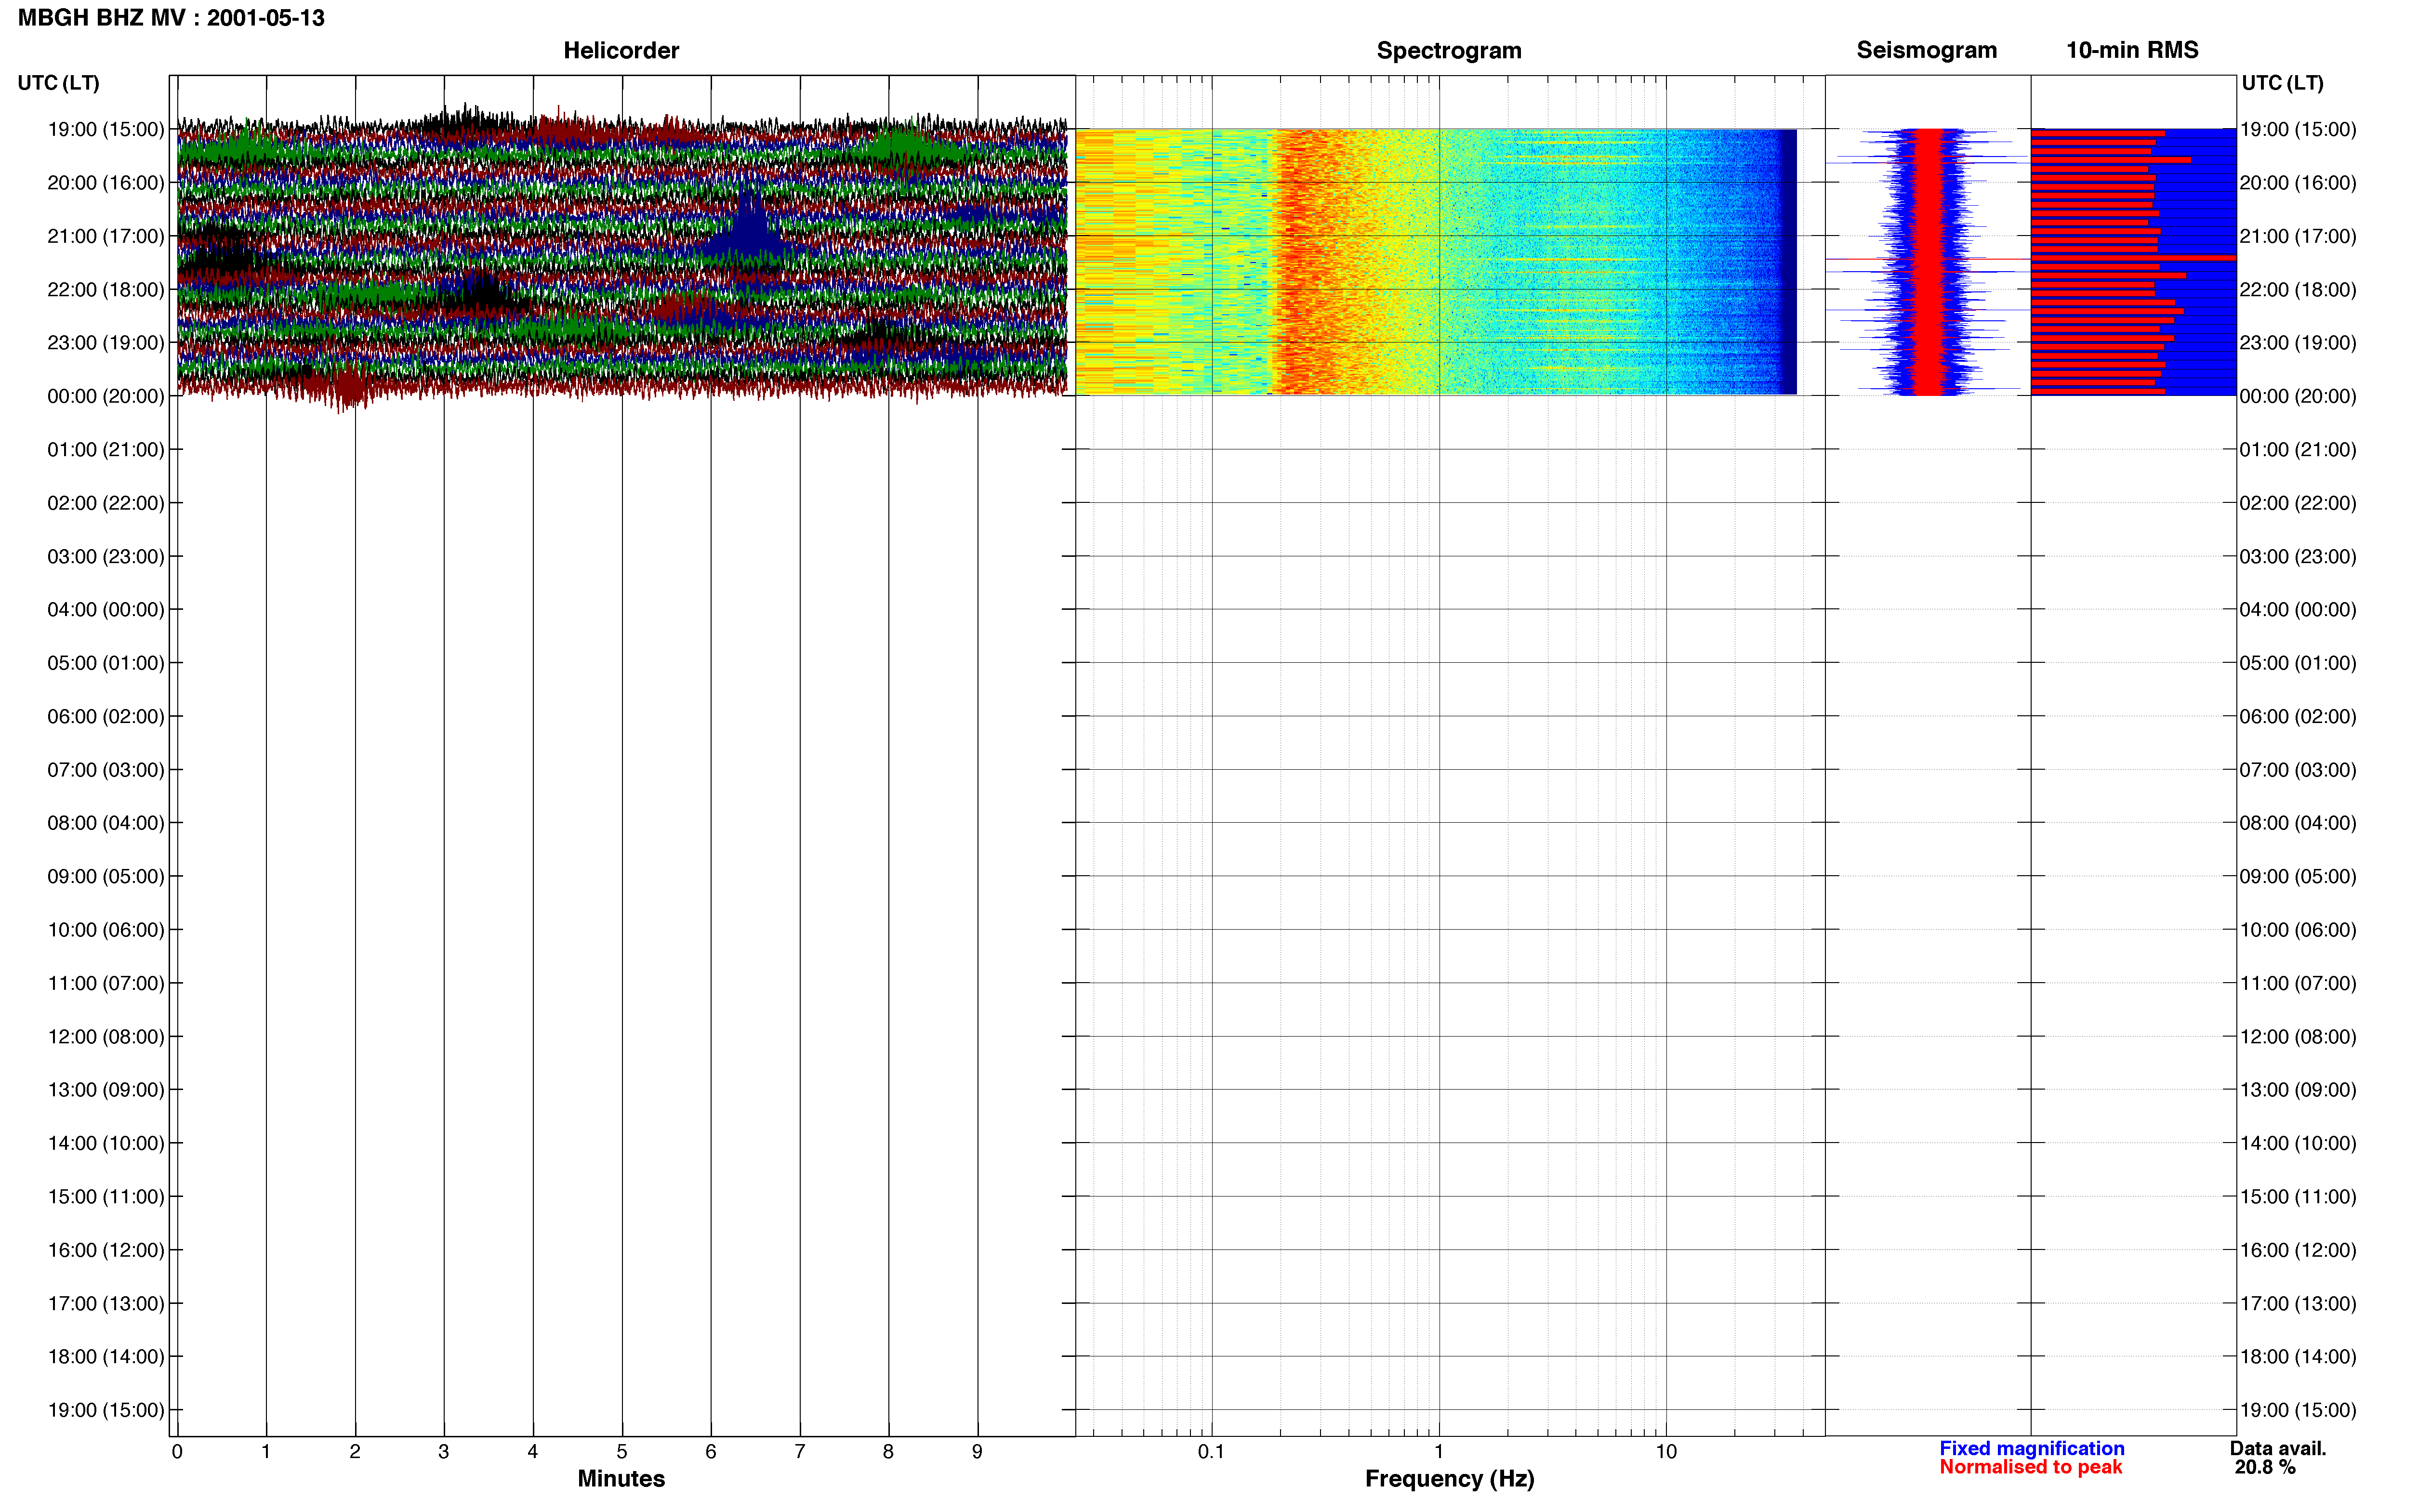
Task: Click the 5 tick on the Minutes axis
Action: click(x=622, y=1451)
